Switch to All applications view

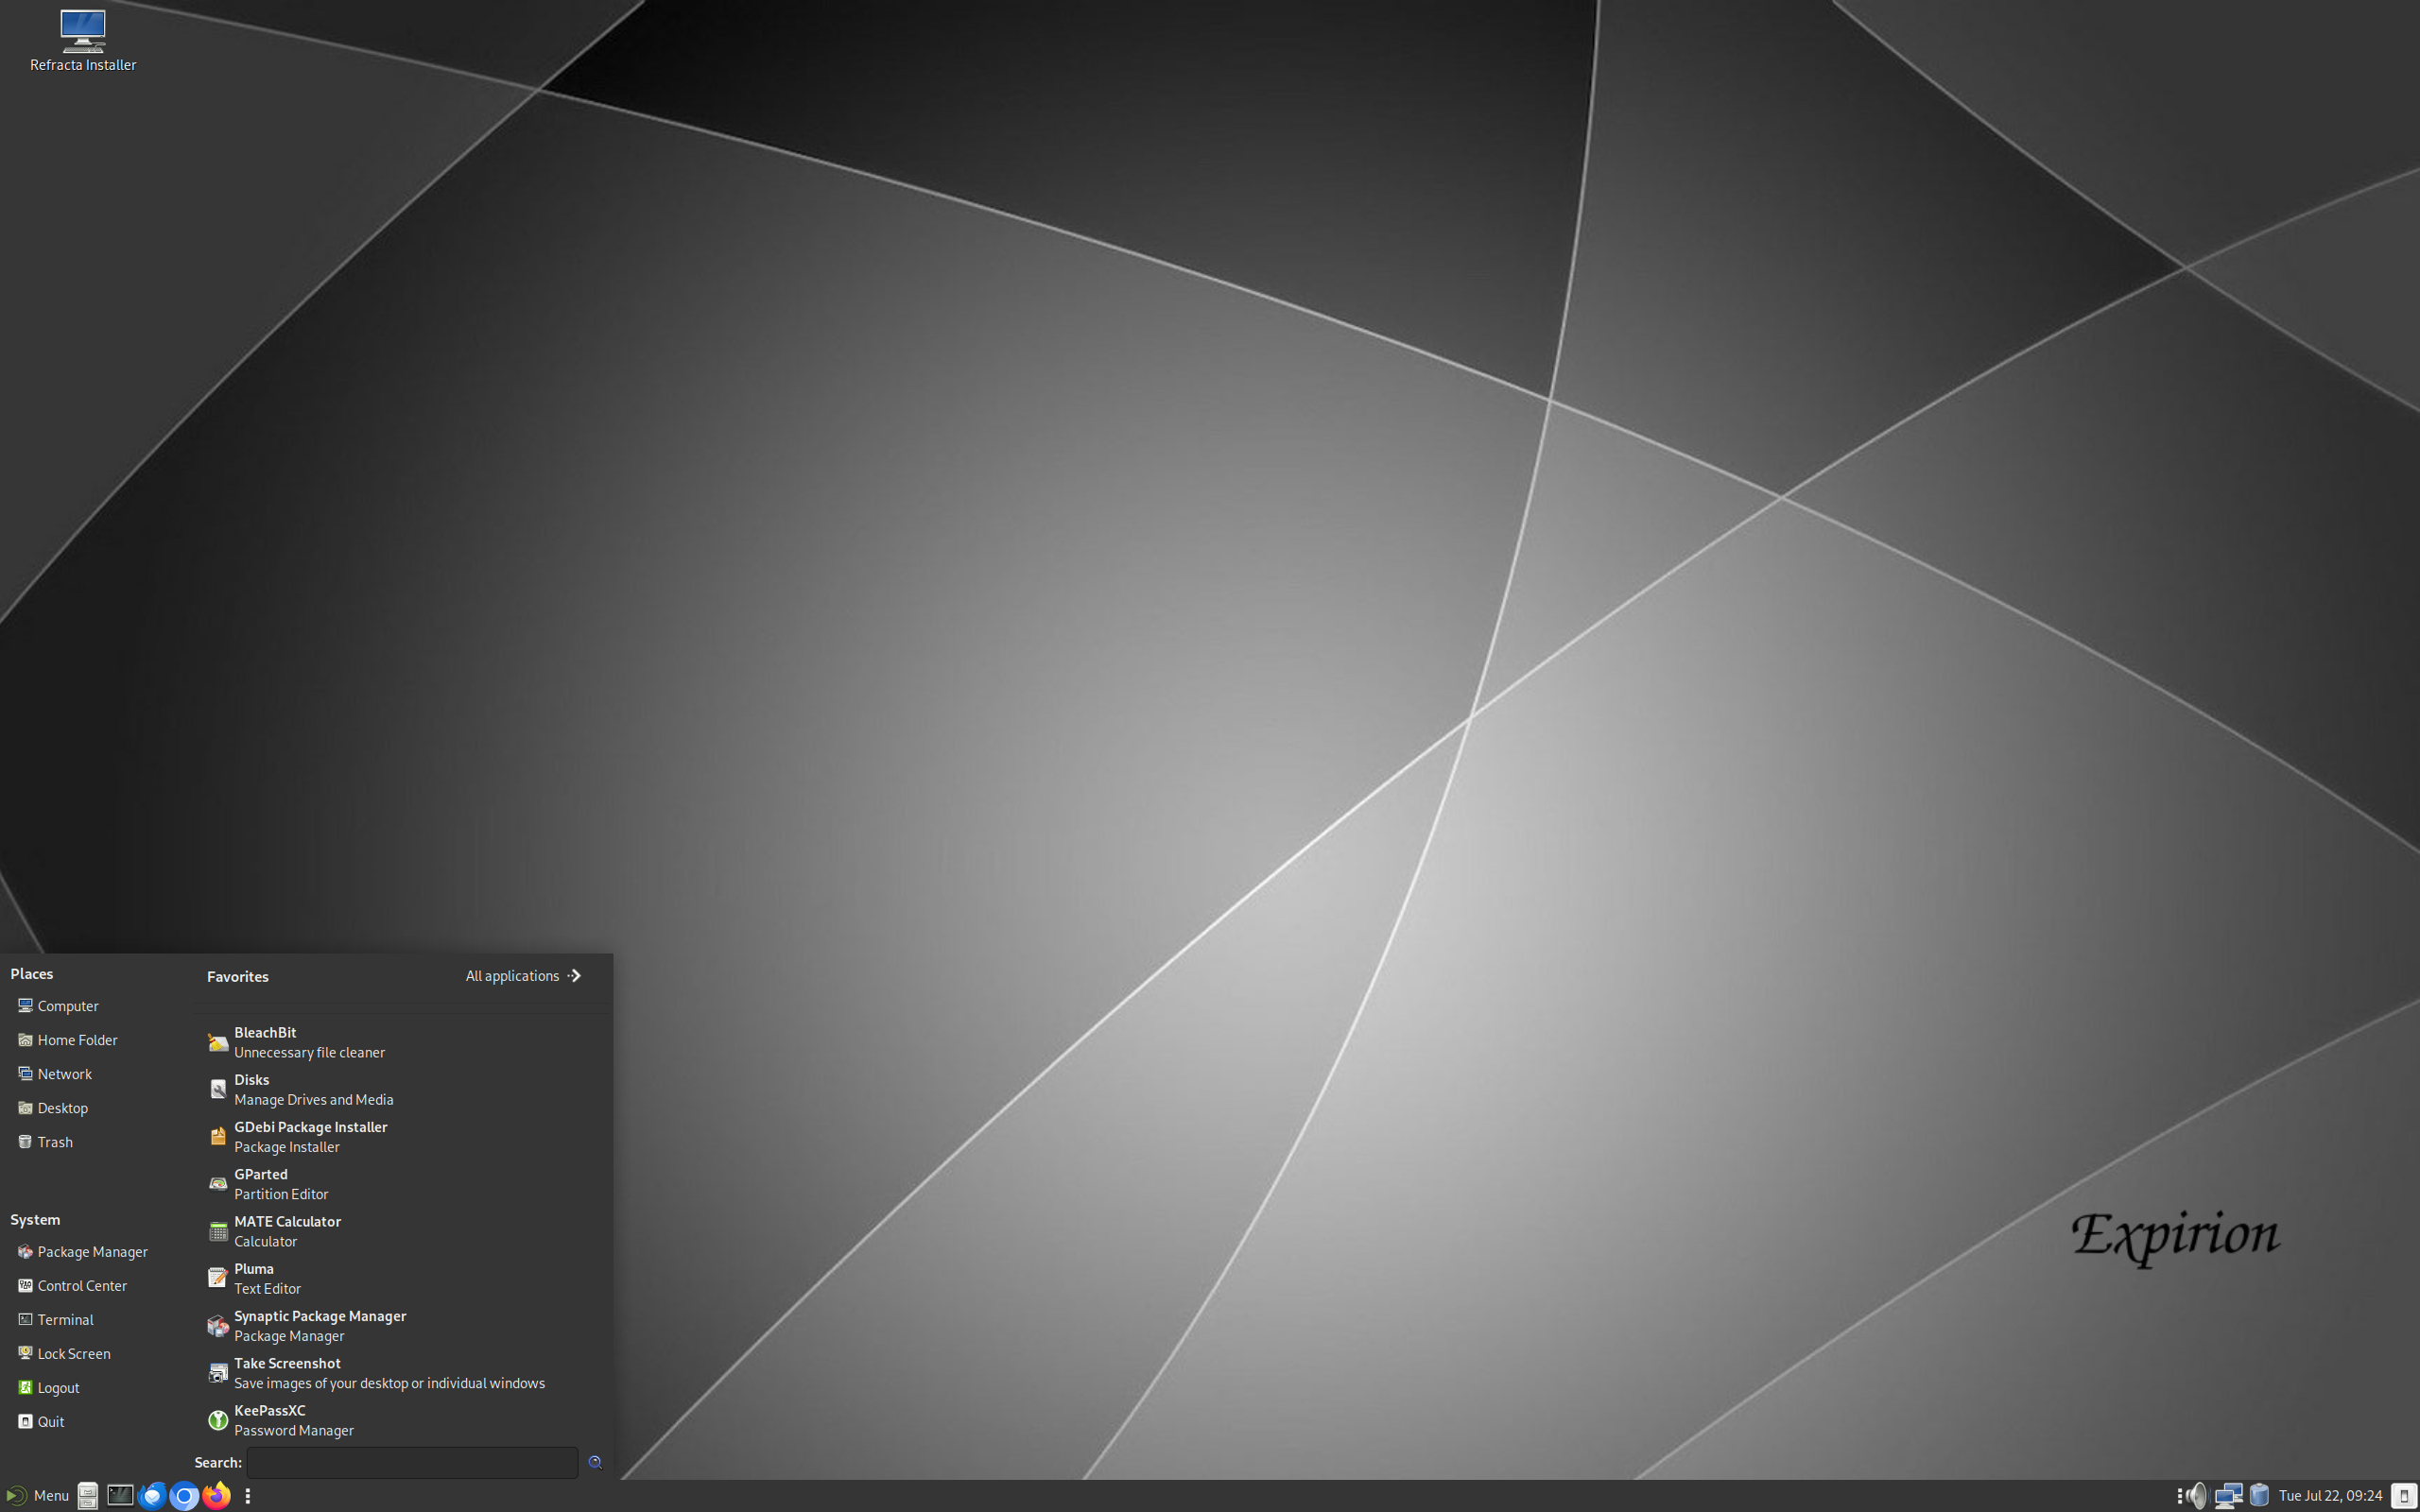point(523,976)
